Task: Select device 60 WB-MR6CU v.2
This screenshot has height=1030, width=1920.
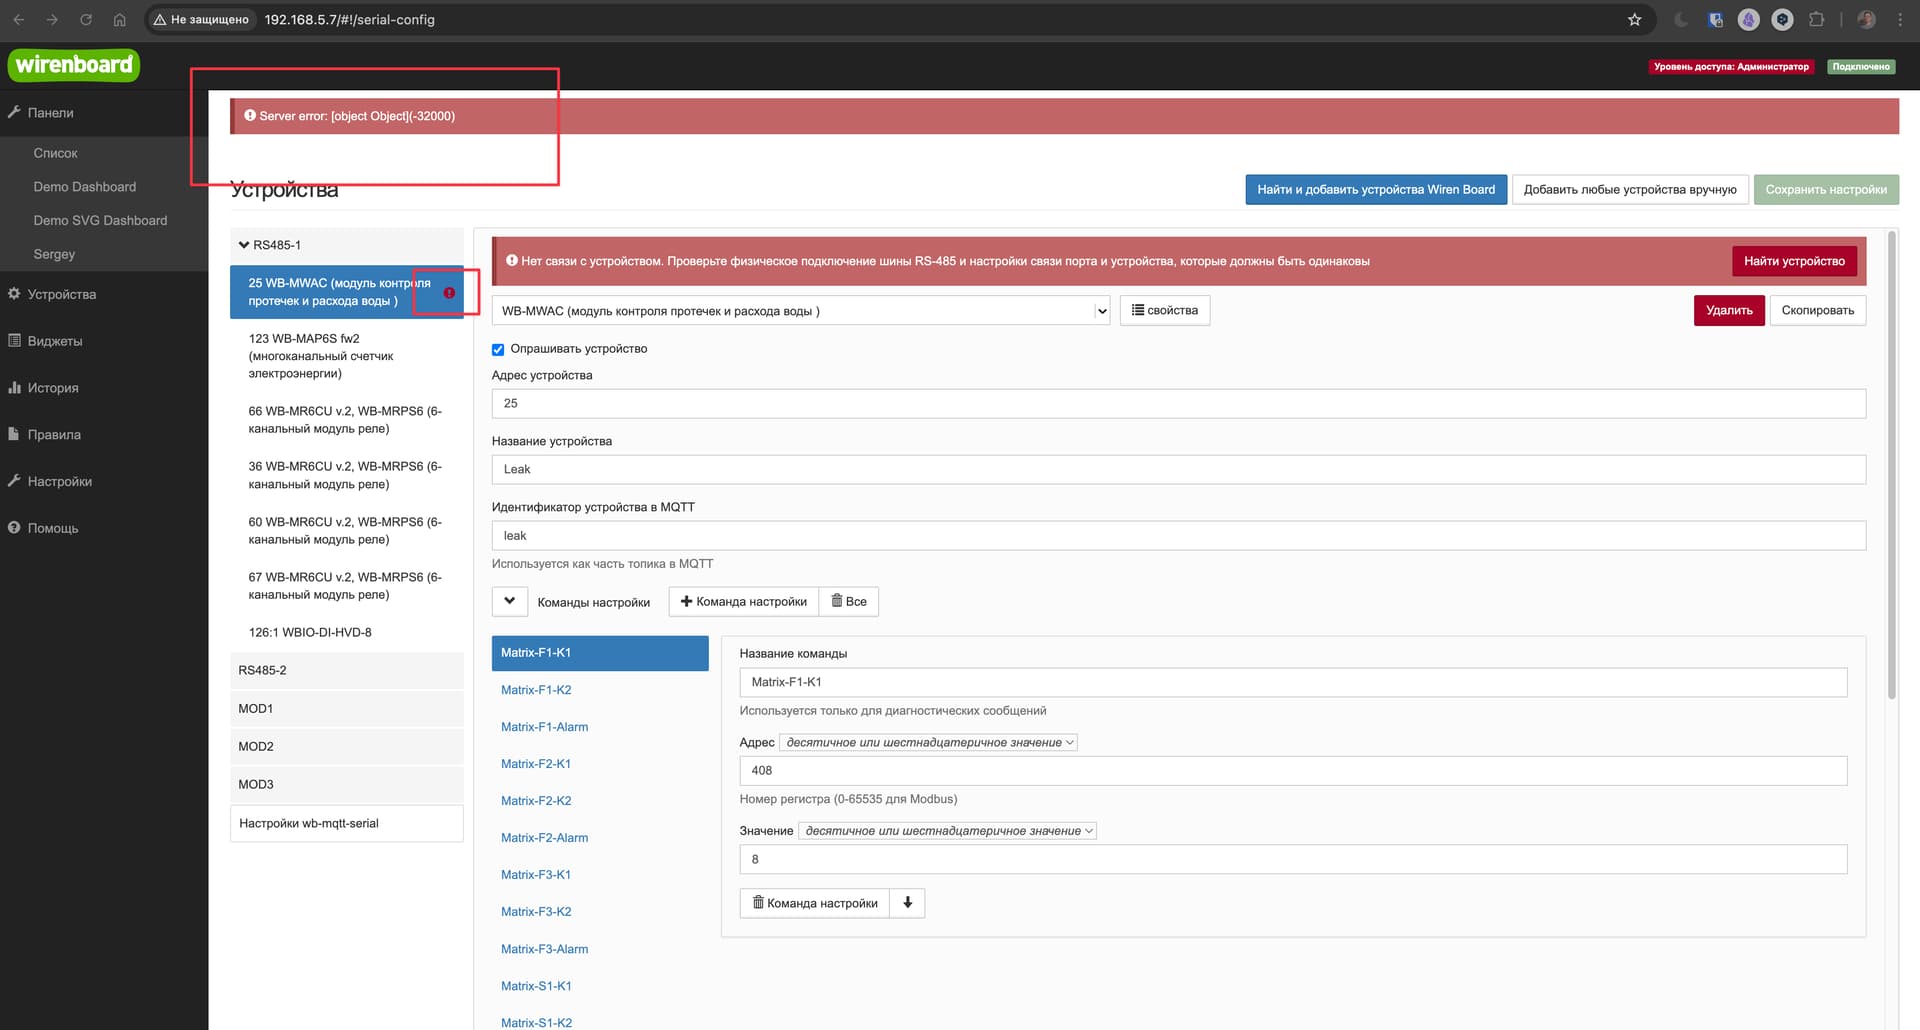Action: [346, 531]
